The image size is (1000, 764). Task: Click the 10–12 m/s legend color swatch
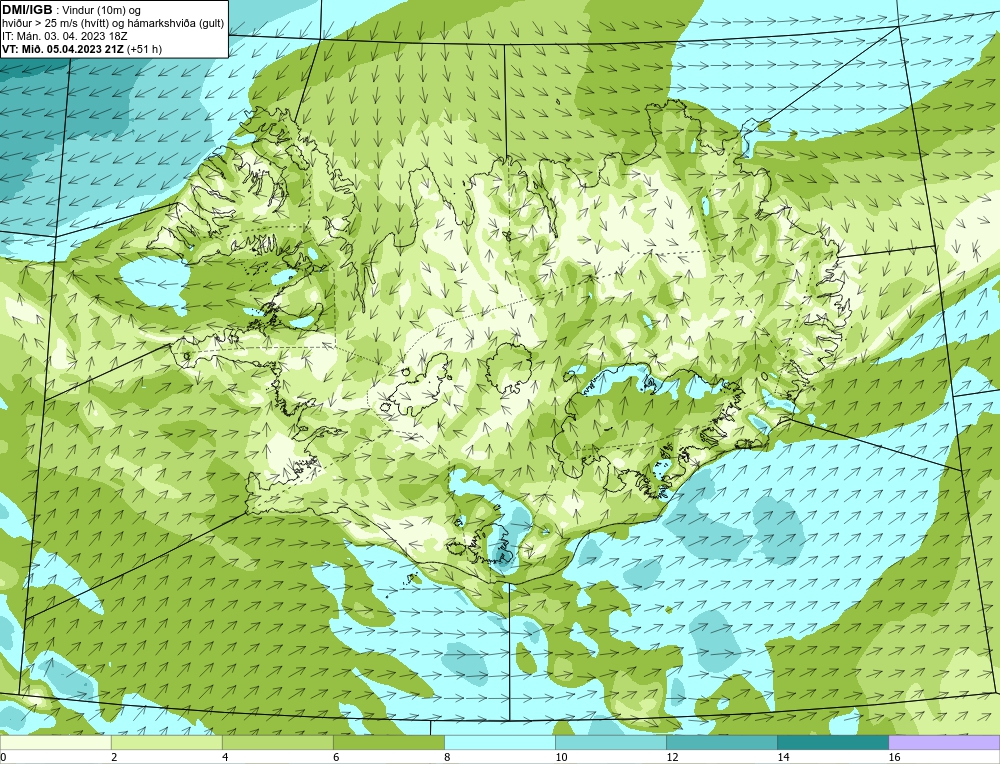(x=611, y=742)
